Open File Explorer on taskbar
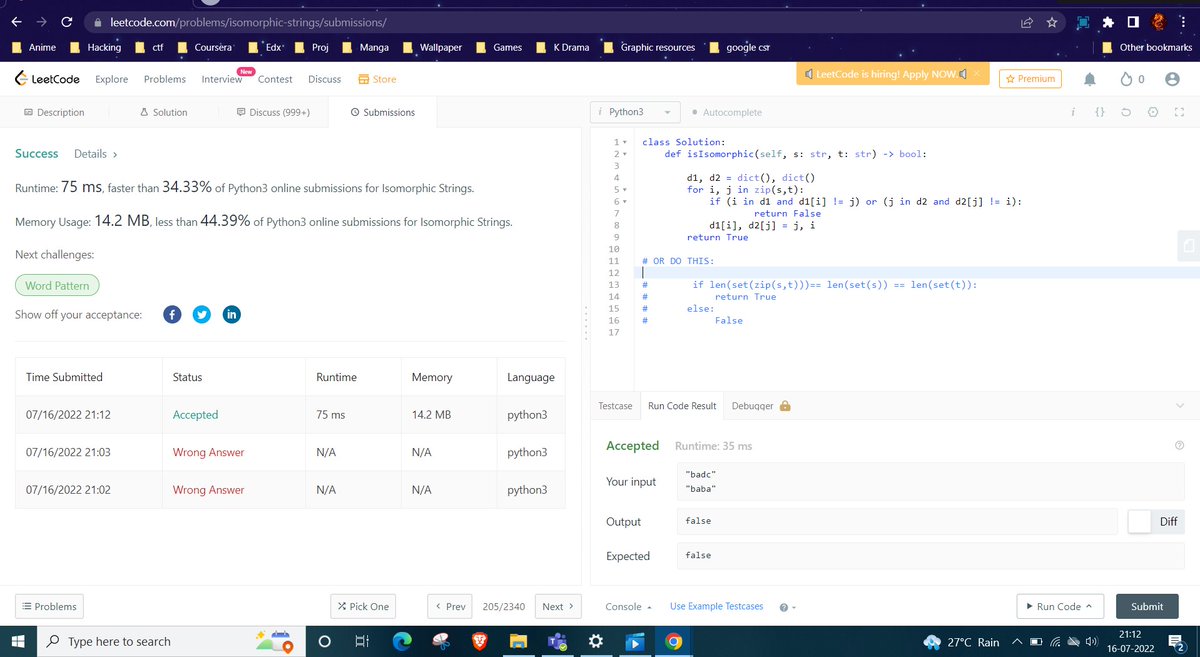 tap(518, 641)
